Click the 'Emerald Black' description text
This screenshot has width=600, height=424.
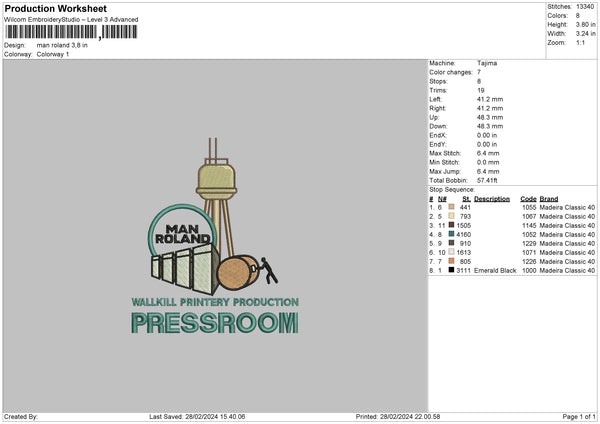tap(495, 270)
